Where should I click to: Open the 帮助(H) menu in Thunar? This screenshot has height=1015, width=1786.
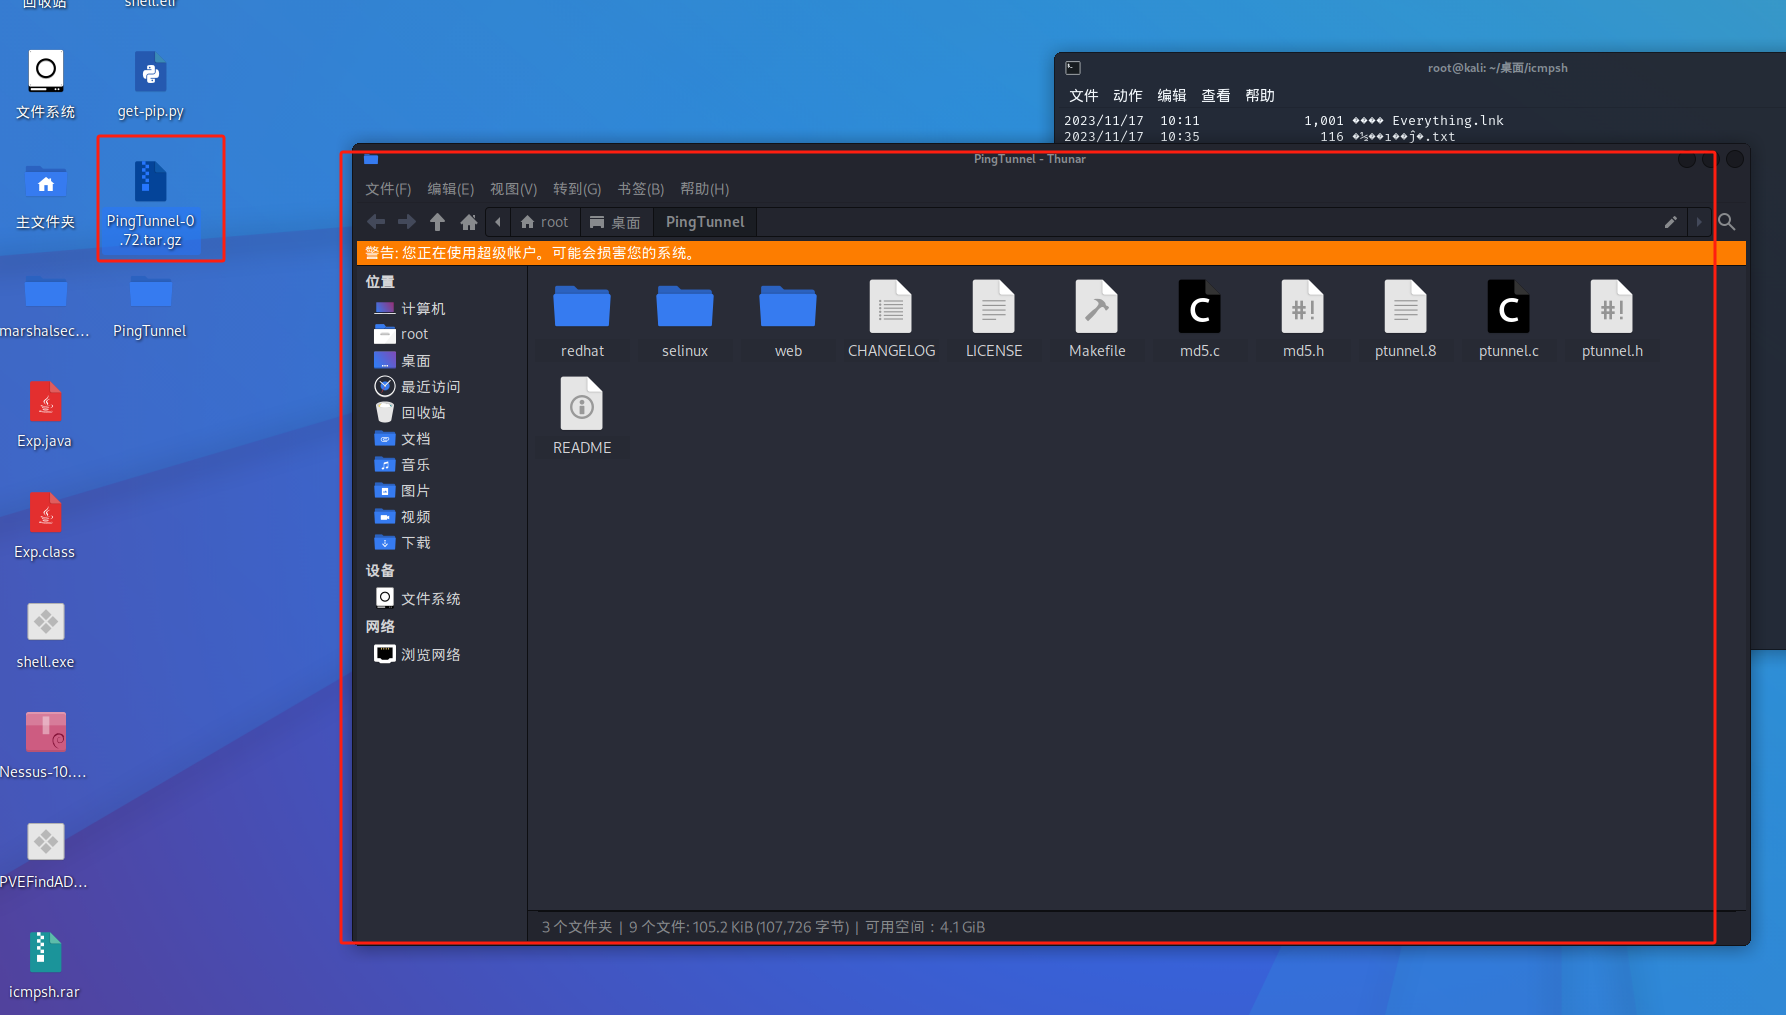(x=704, y=189)
